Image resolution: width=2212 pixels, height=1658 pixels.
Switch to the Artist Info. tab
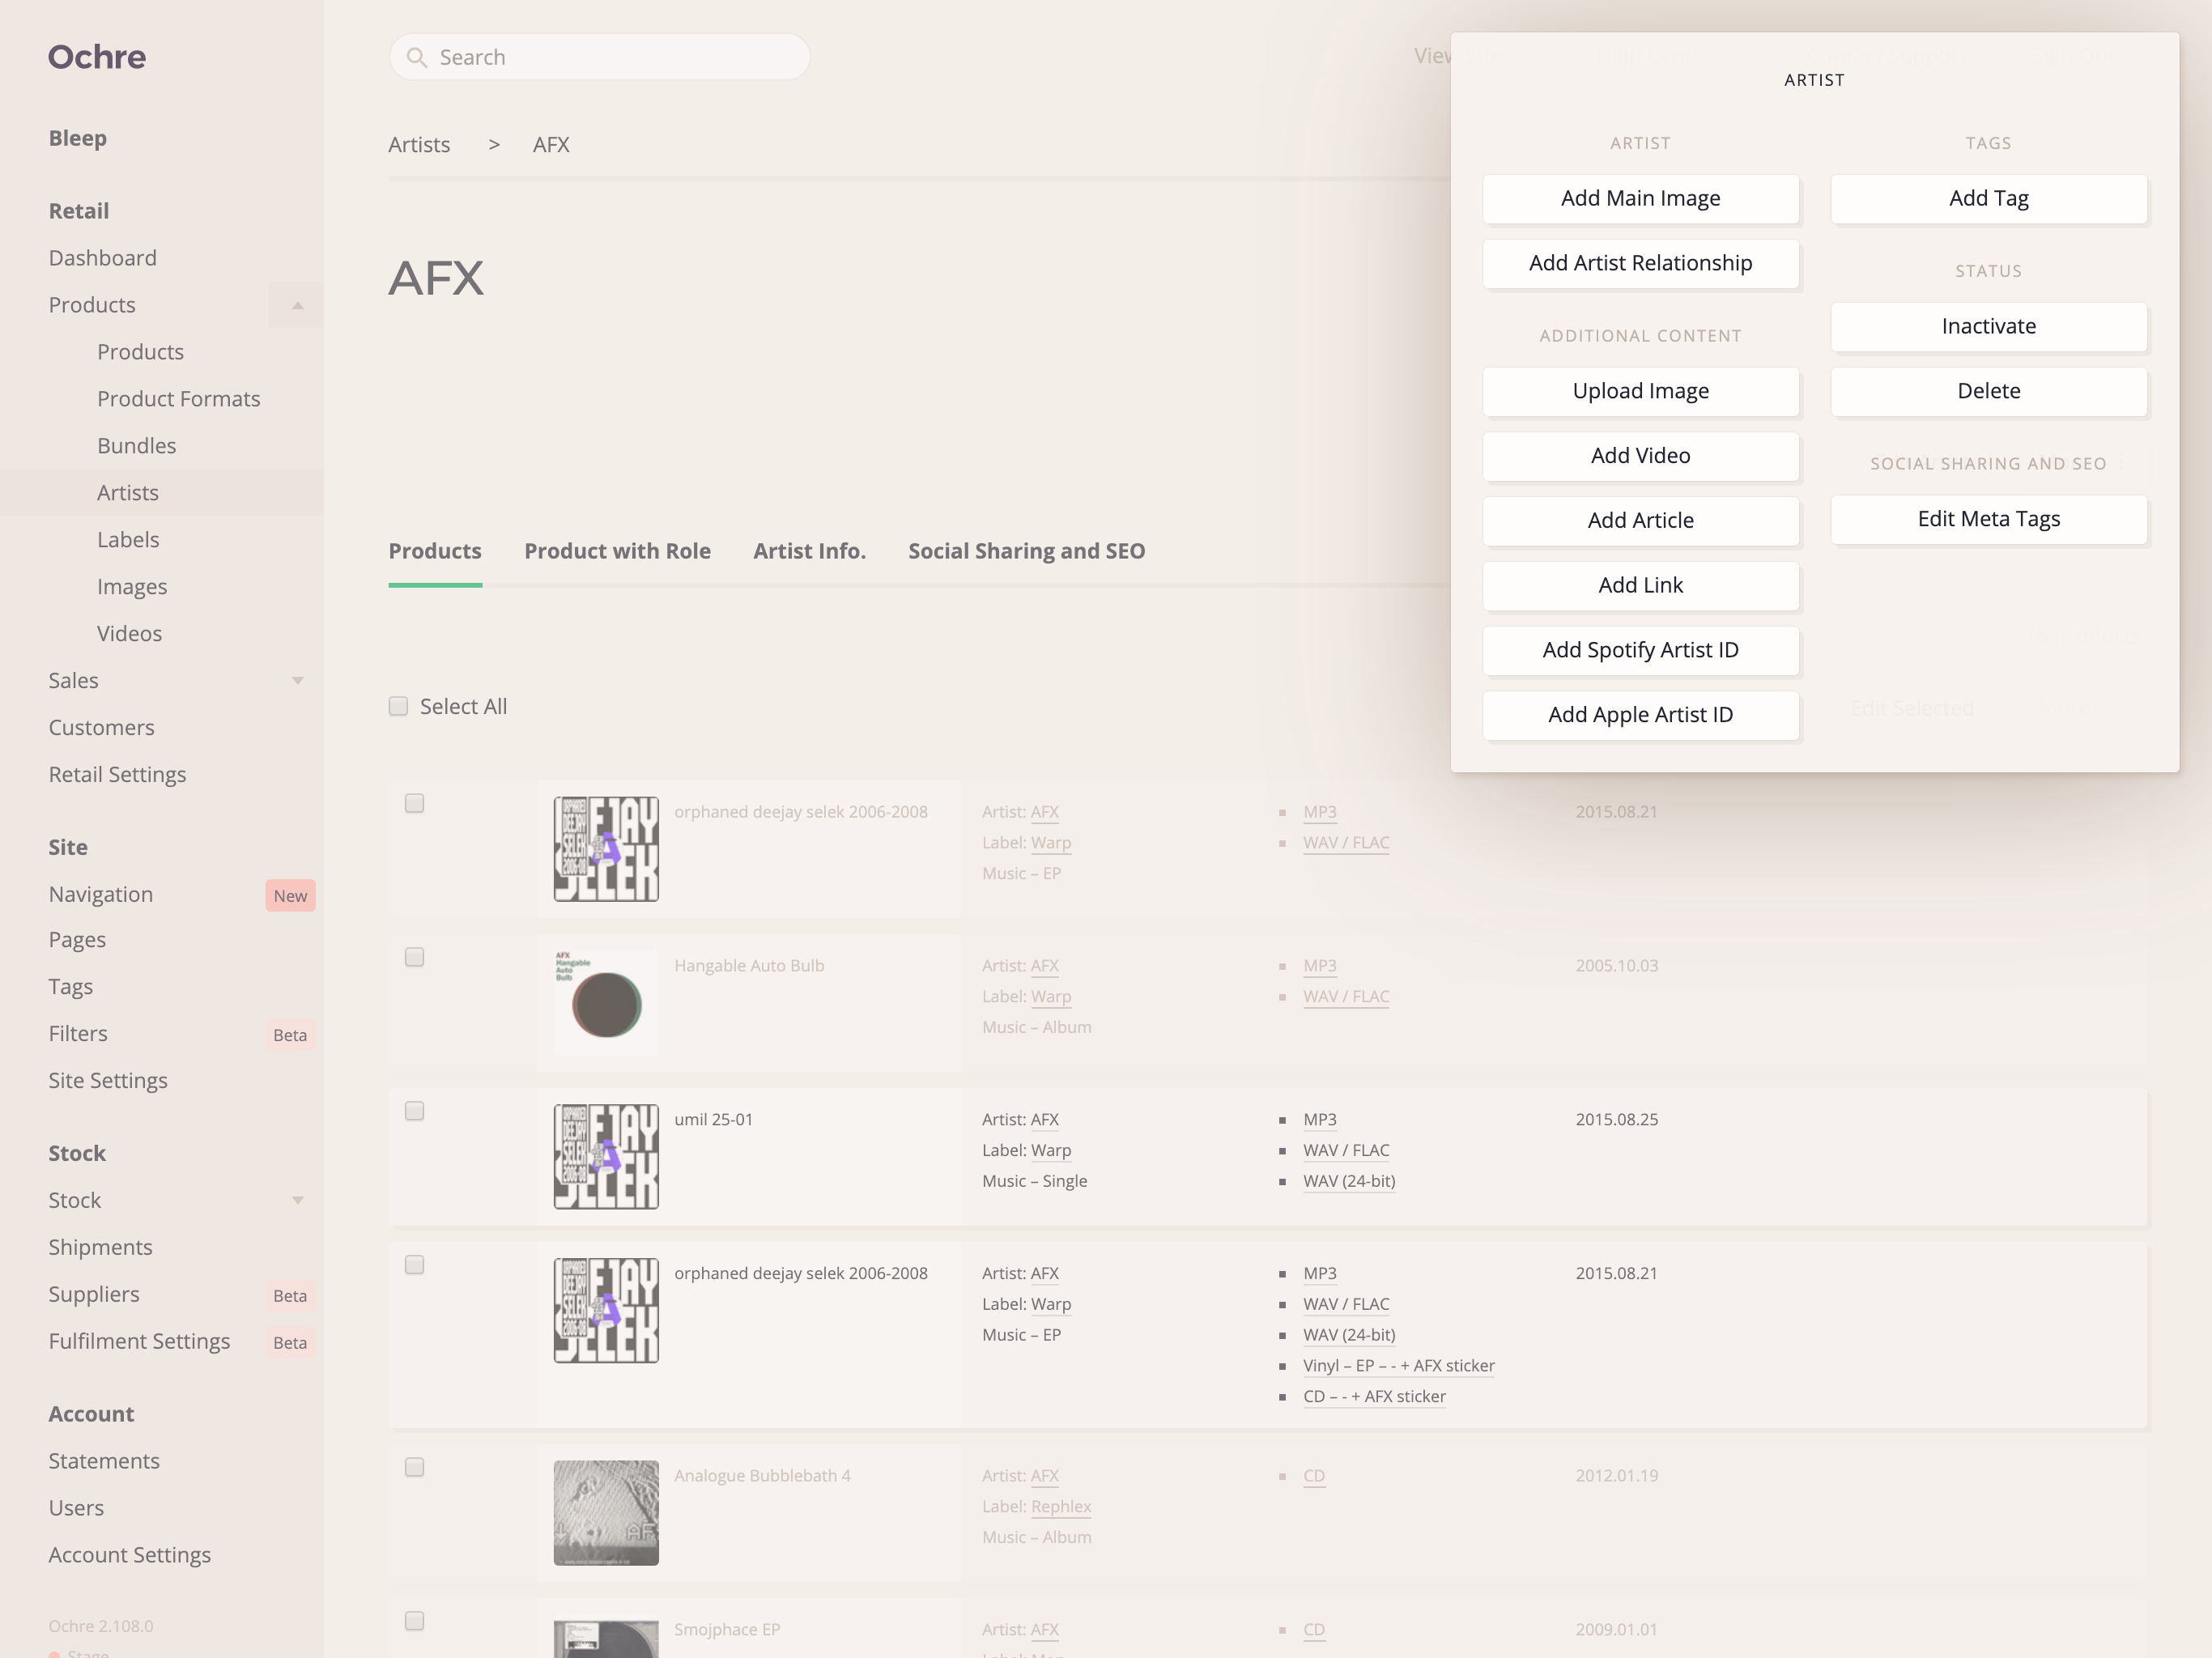(809, 551)
